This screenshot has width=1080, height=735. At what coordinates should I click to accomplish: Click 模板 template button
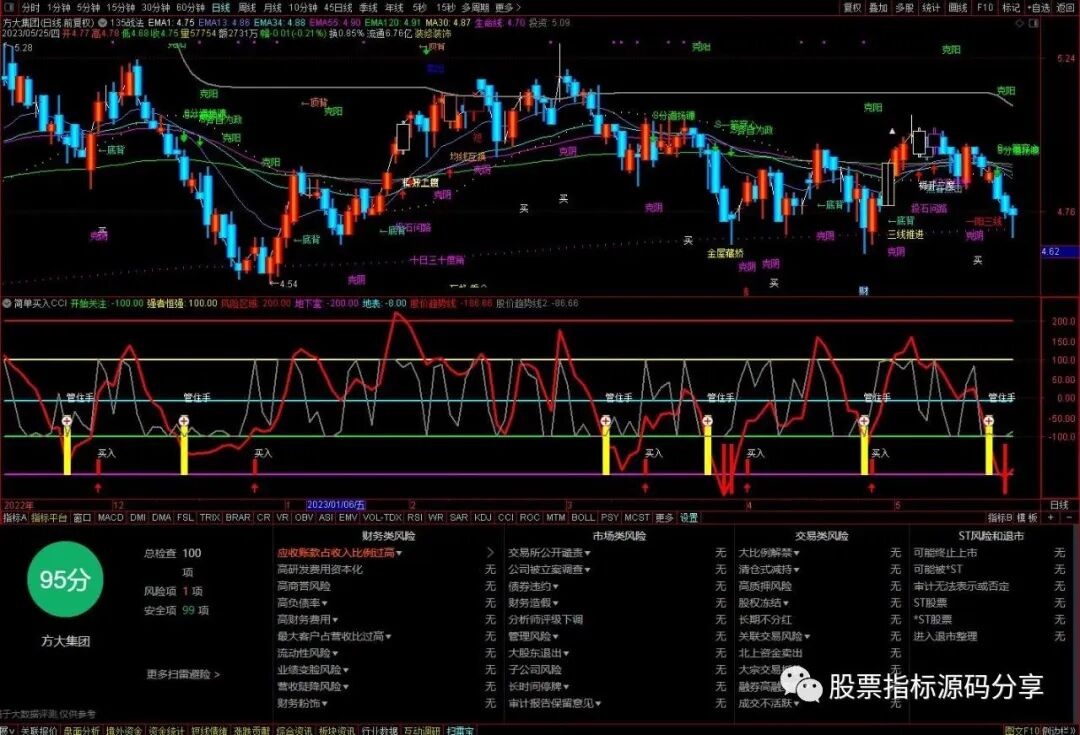point(1026,517)
